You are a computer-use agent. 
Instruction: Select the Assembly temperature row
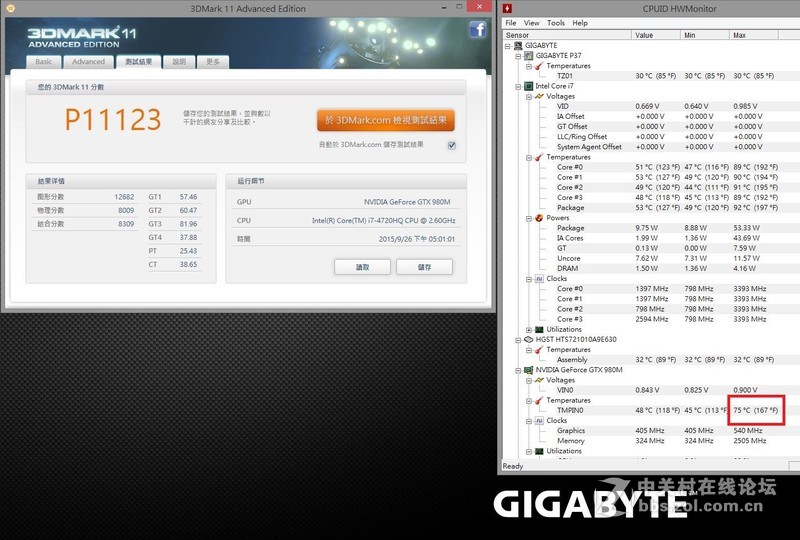pos(652,360)
